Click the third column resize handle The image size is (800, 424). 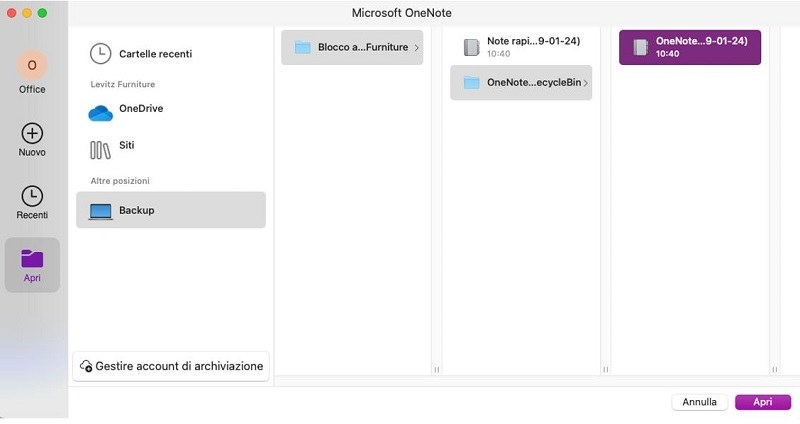774,369
